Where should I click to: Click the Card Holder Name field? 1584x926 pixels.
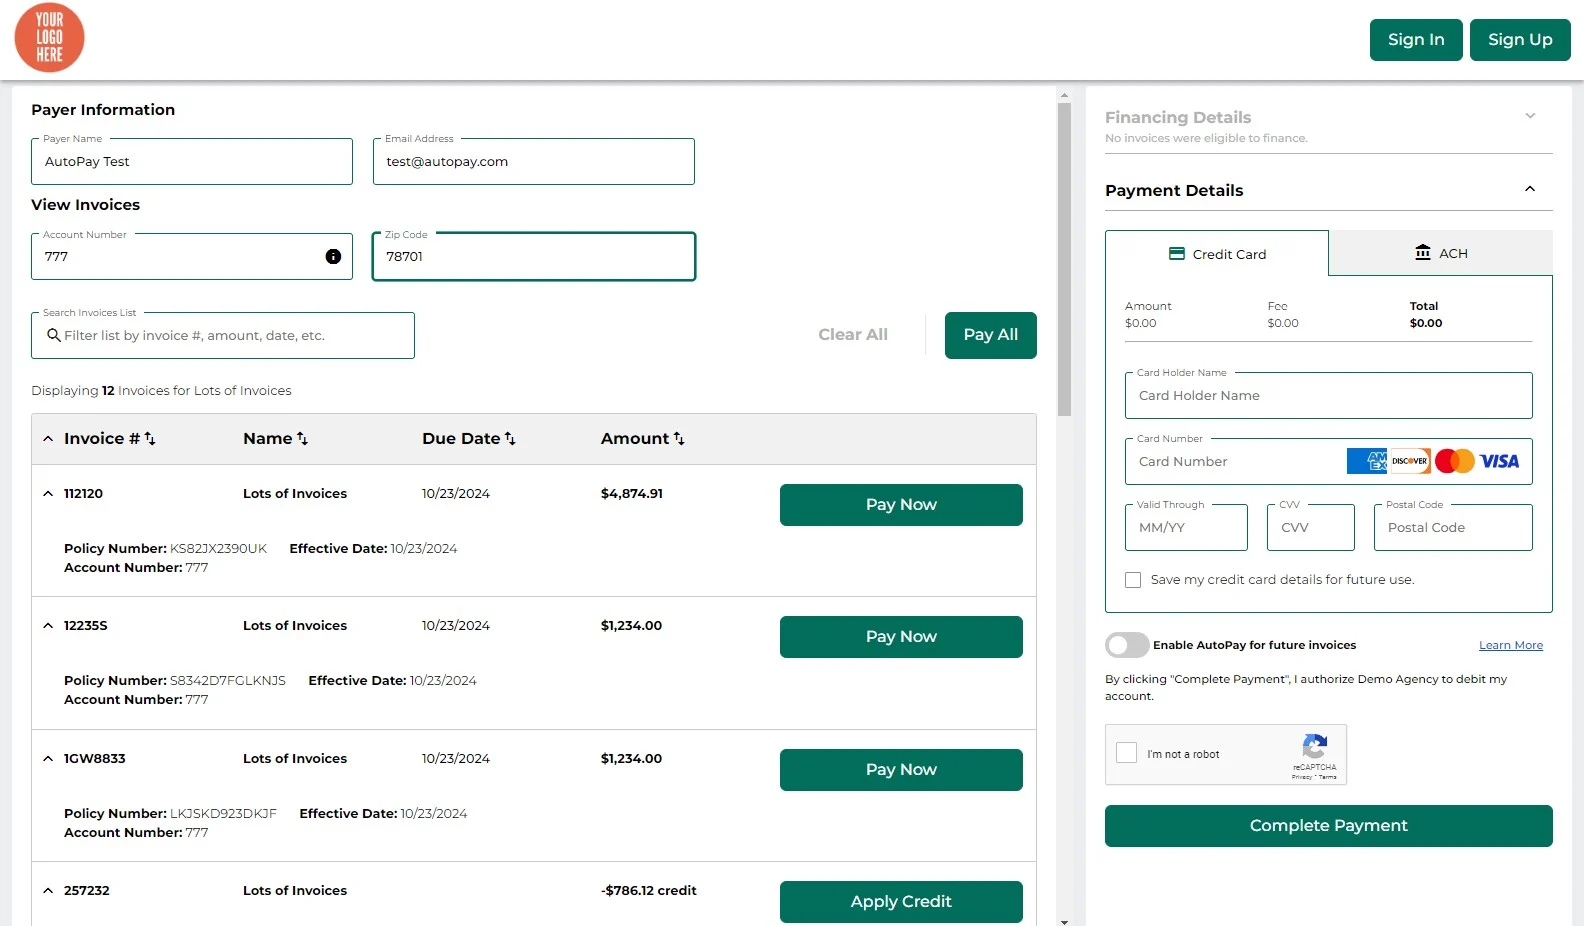coord(1329,395)
